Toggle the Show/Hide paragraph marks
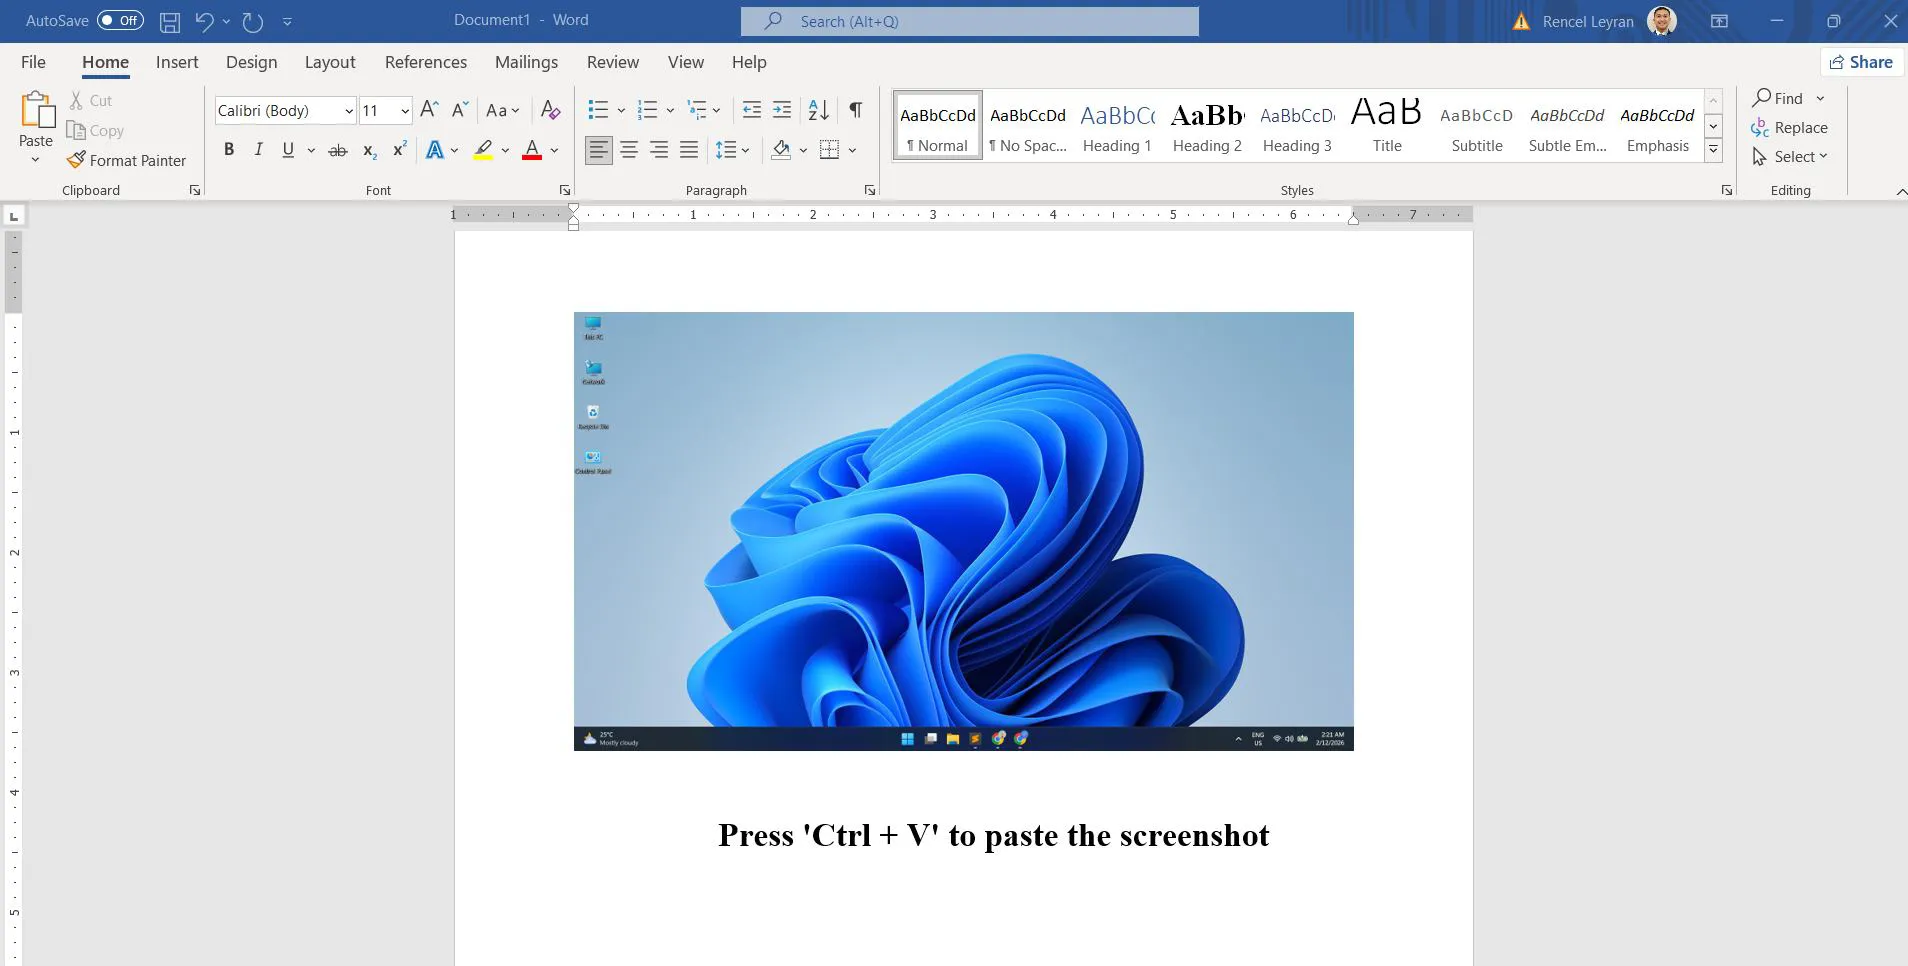1908x966 pixels. pos(856,110)
